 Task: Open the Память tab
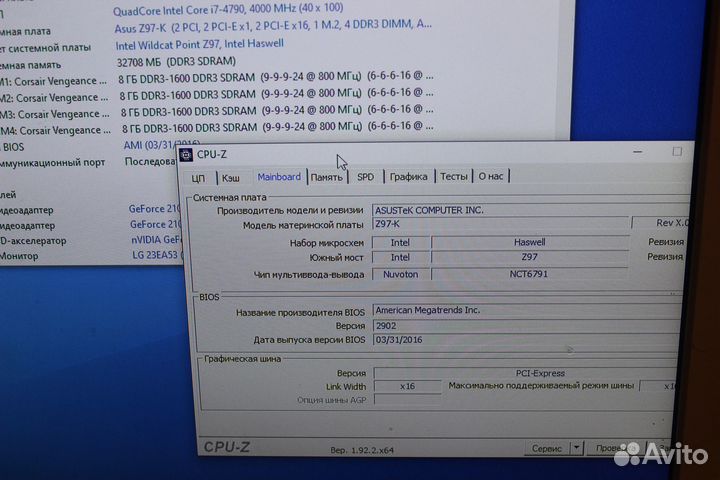[x=326, y=177]
